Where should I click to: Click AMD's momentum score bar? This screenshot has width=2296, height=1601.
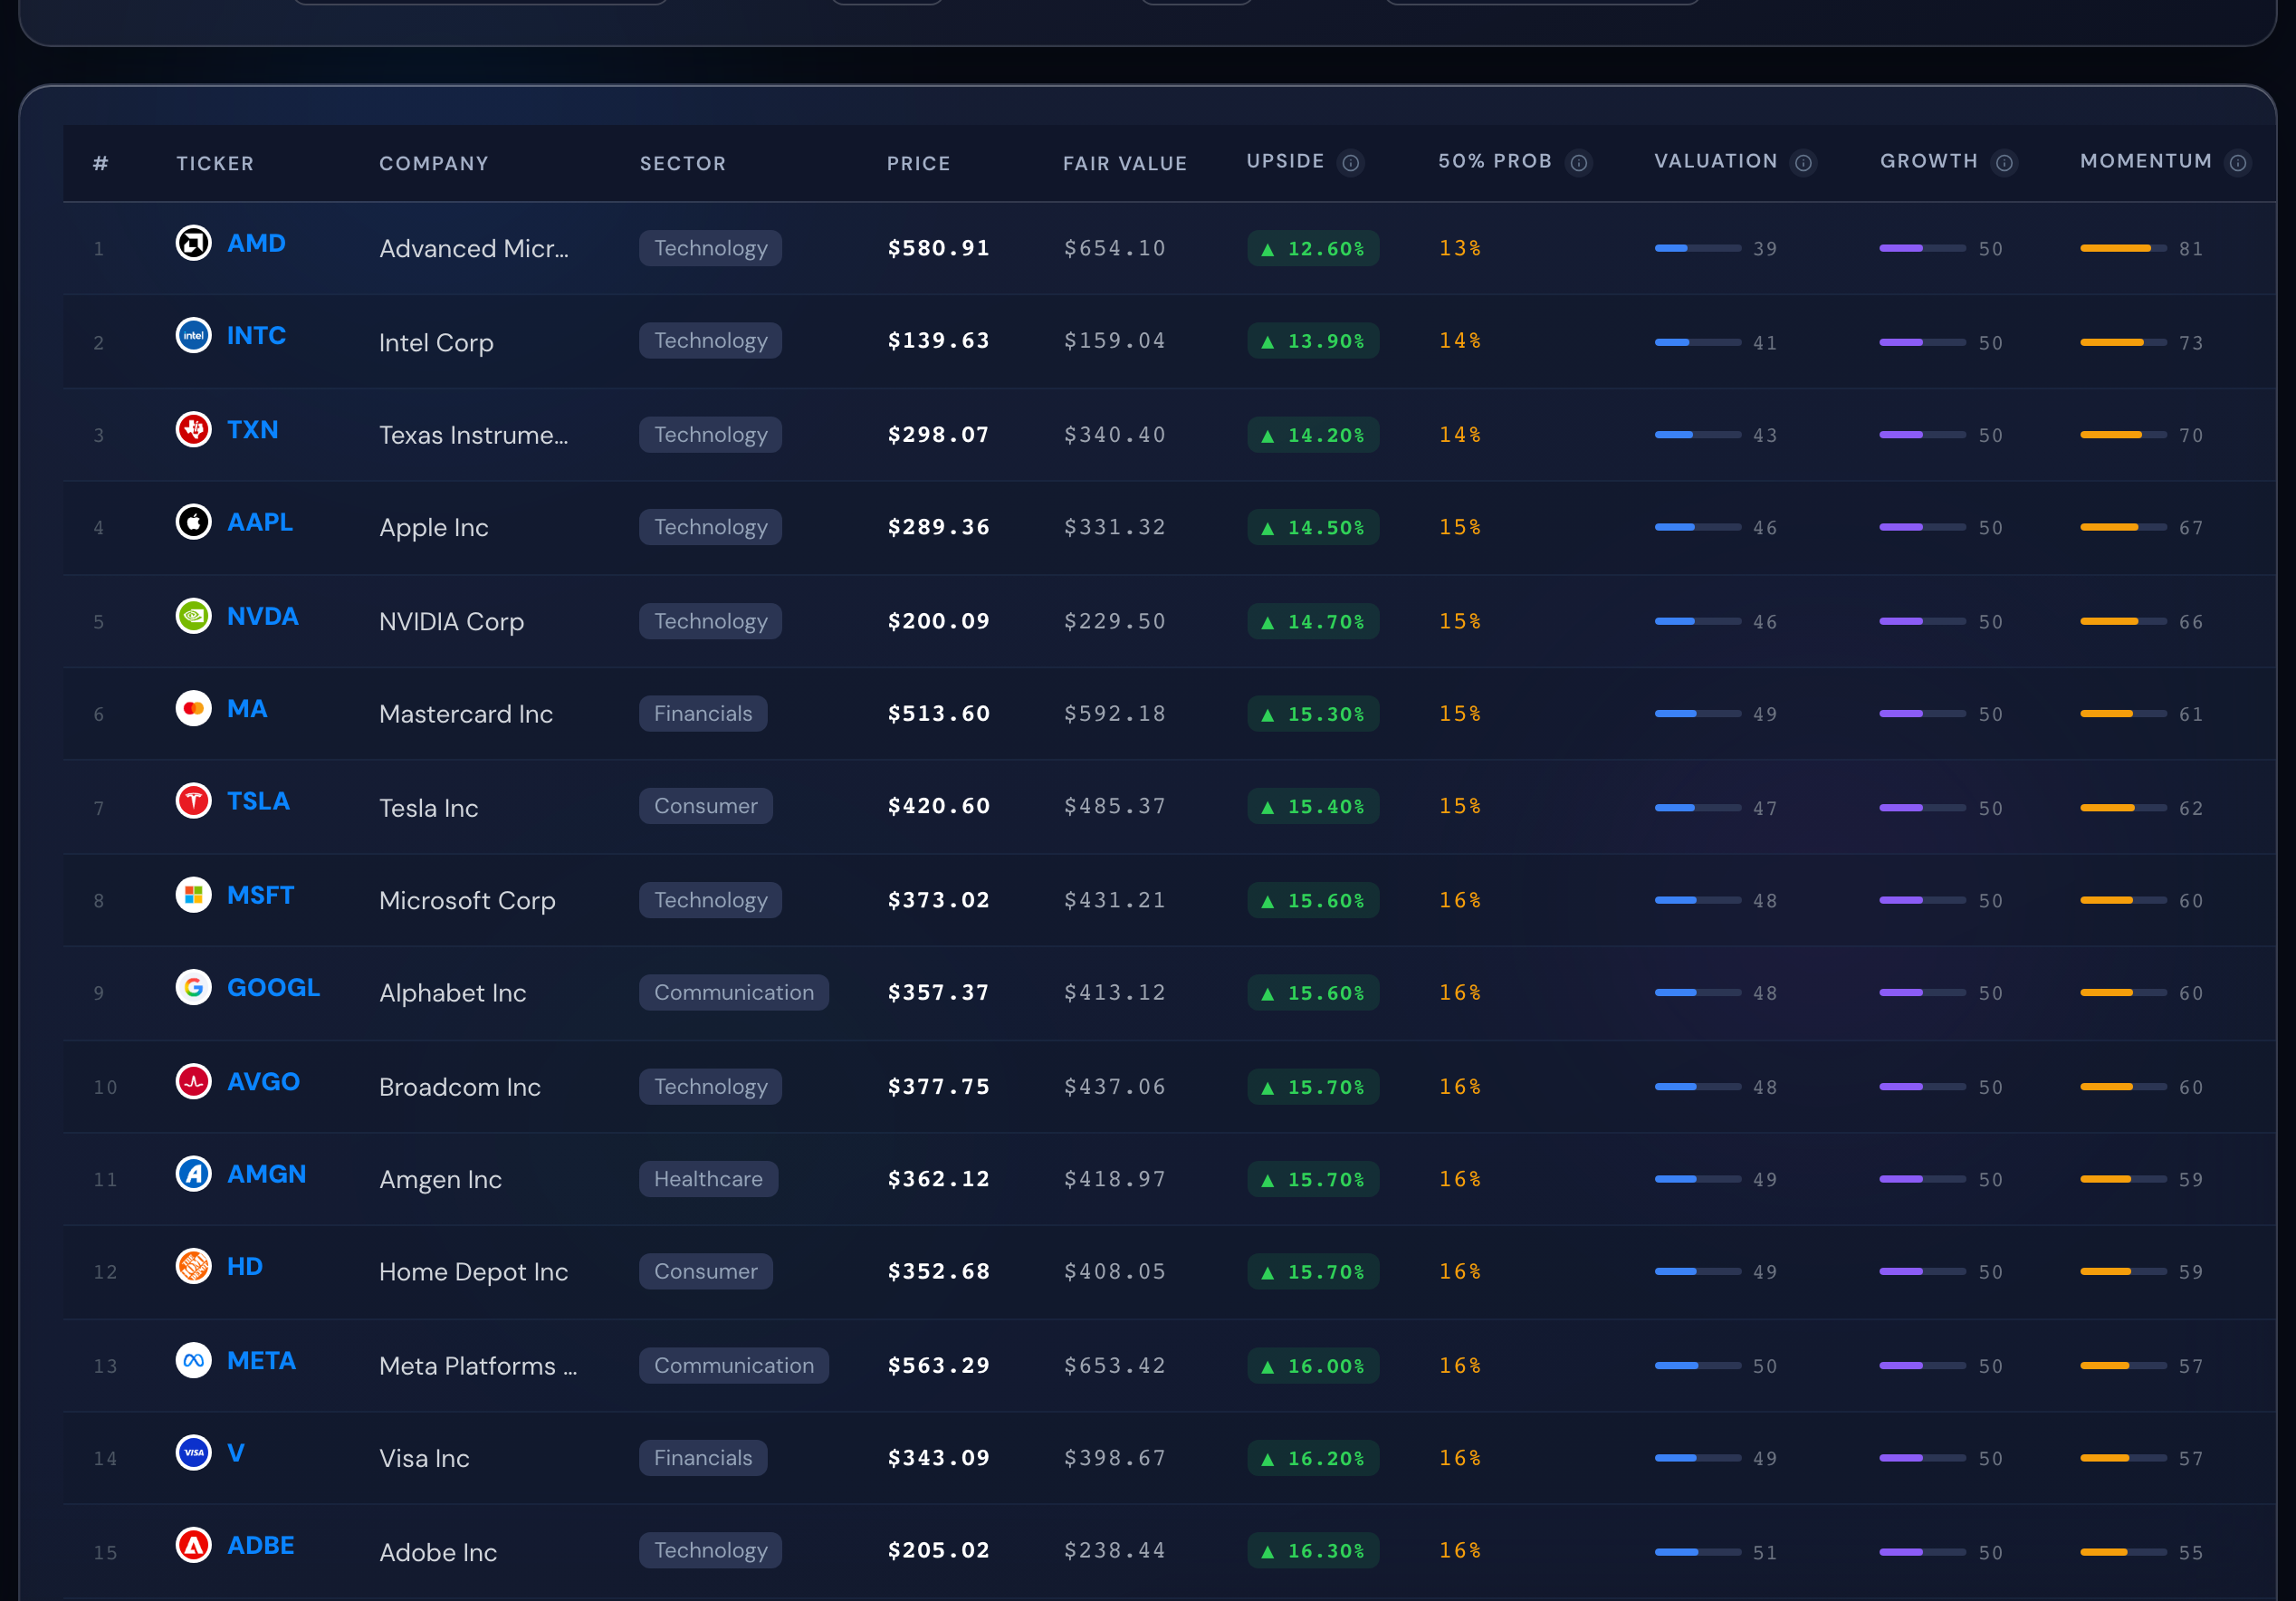(x=2123, y=248)
